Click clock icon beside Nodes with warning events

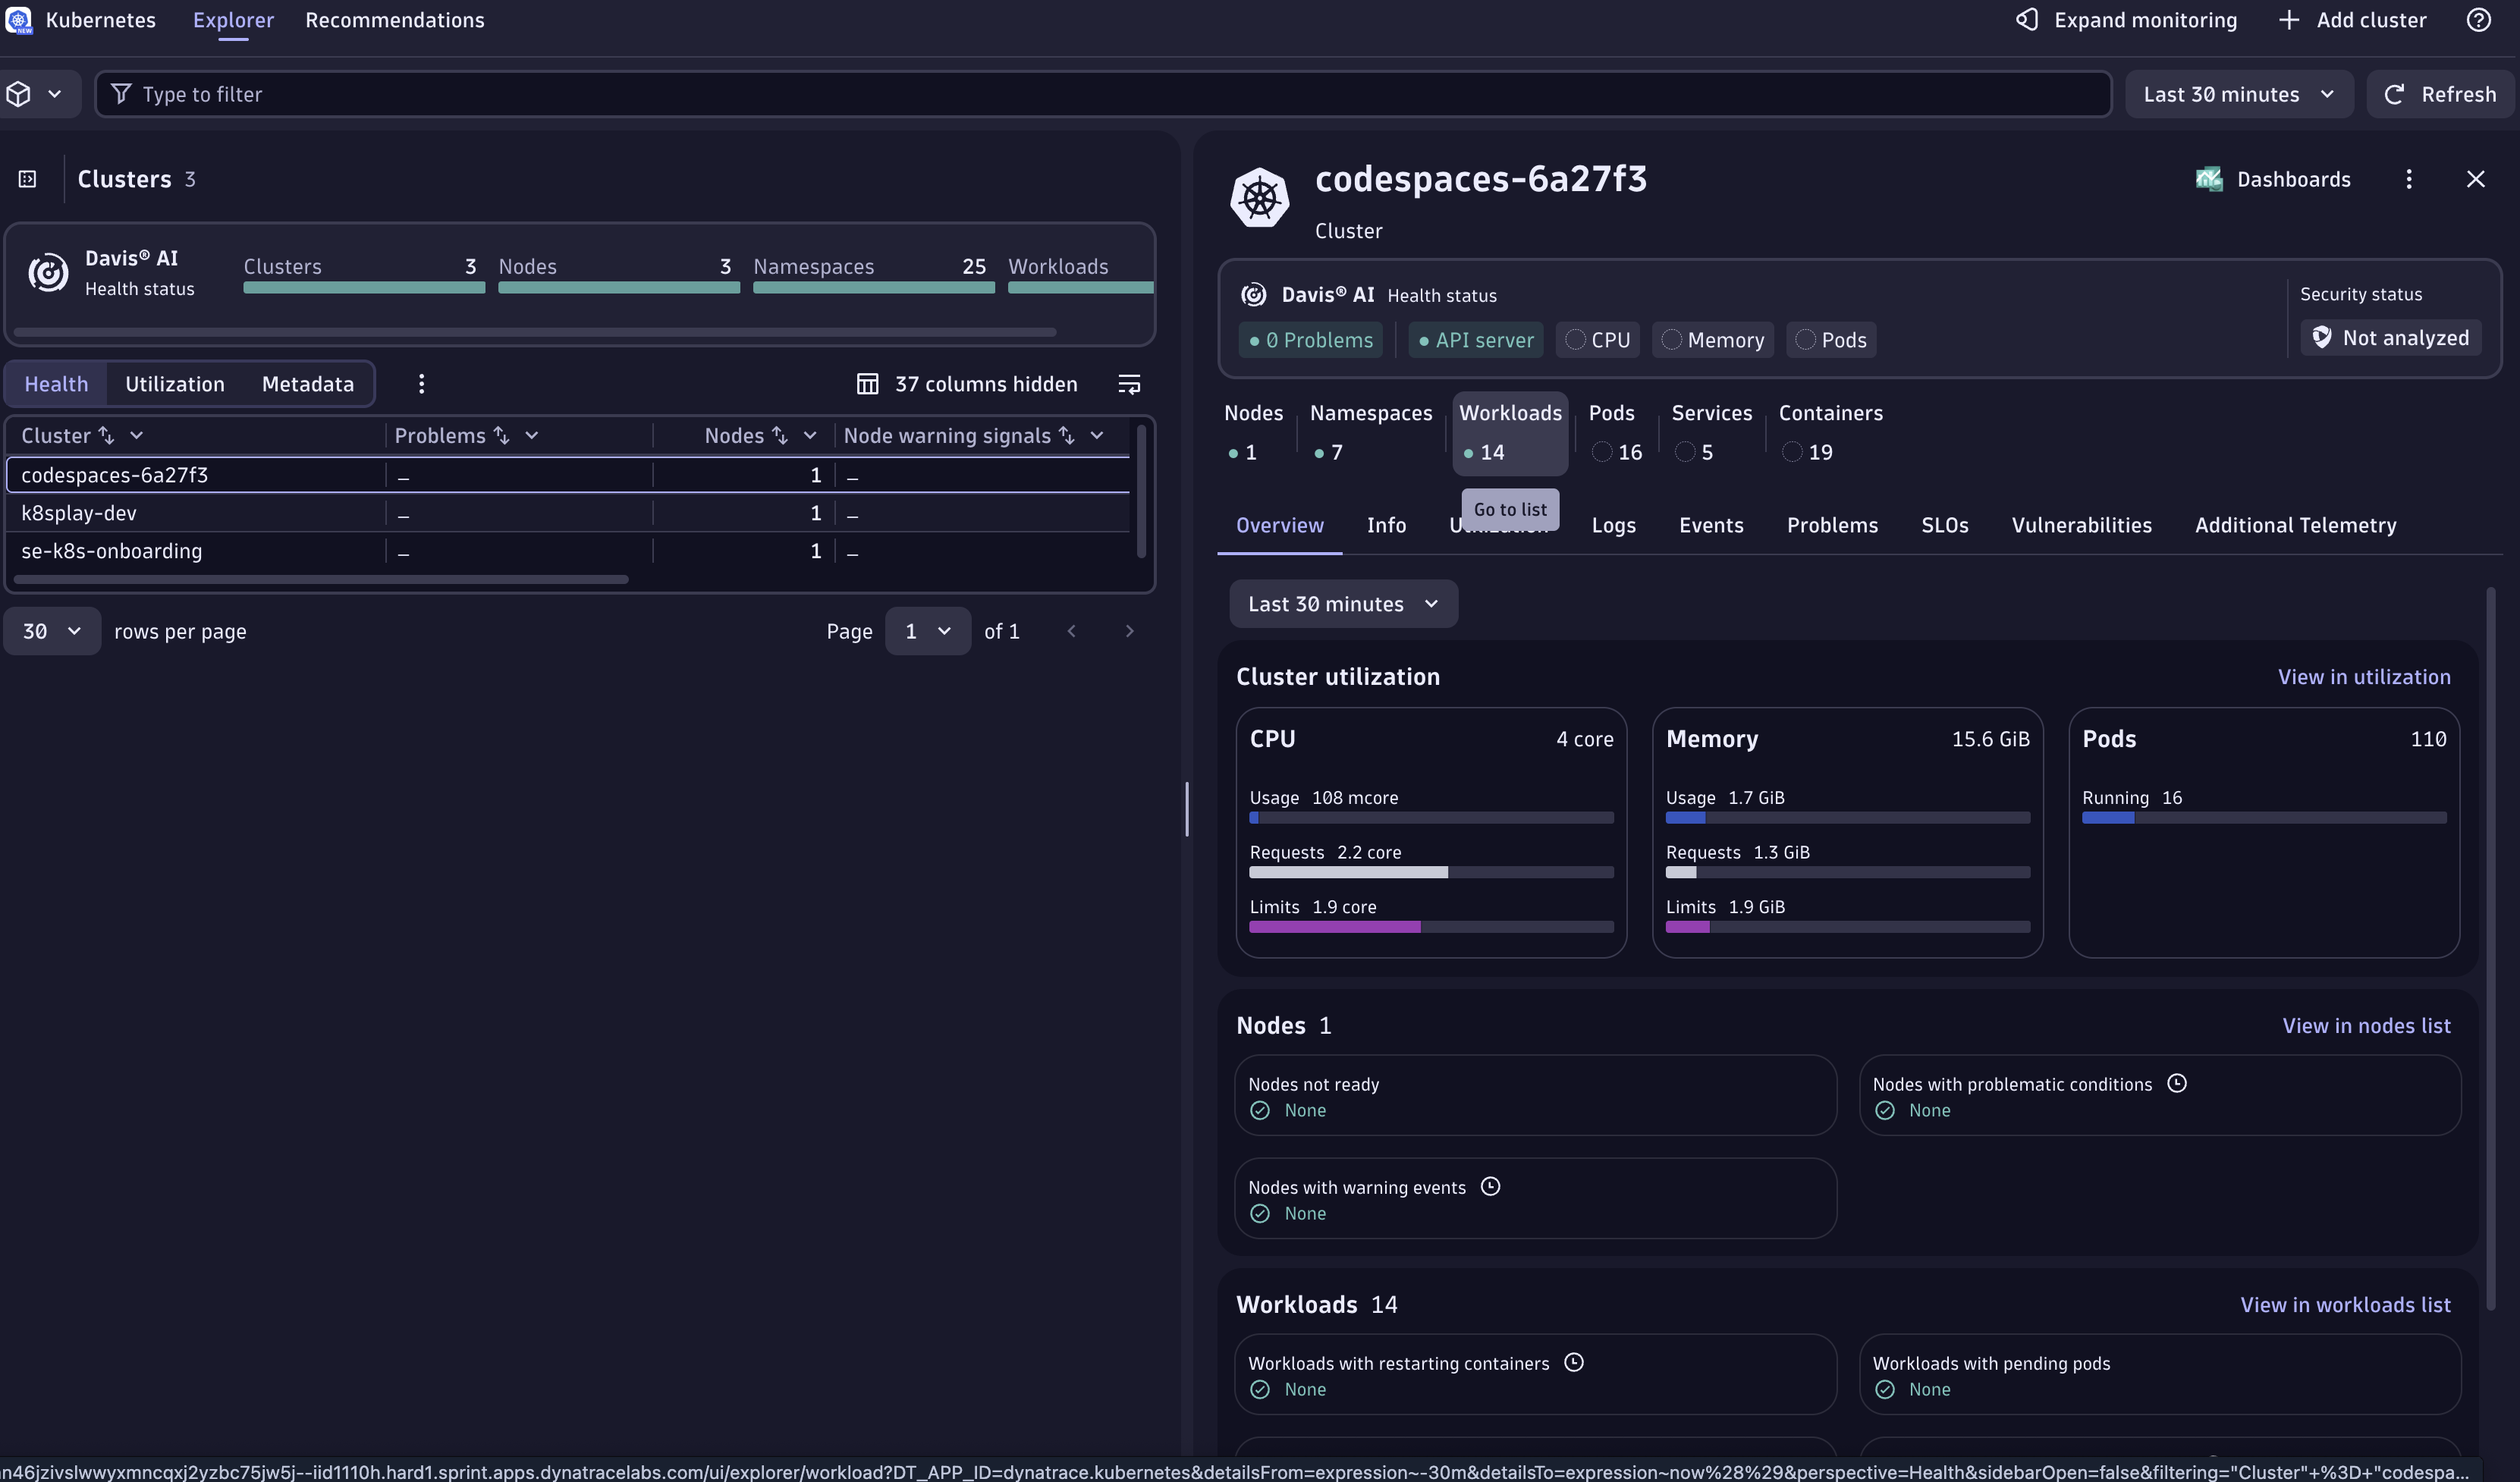(x=1490, y=1187)
